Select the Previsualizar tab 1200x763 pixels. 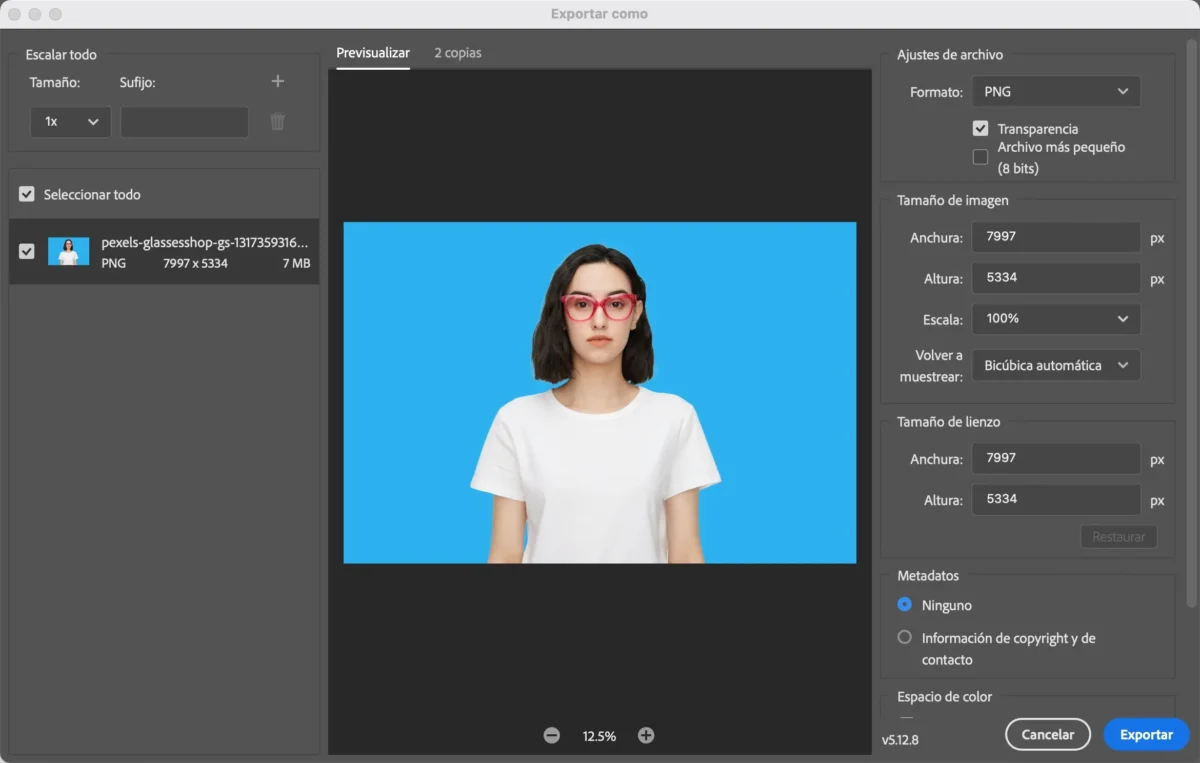pos(373,54)
